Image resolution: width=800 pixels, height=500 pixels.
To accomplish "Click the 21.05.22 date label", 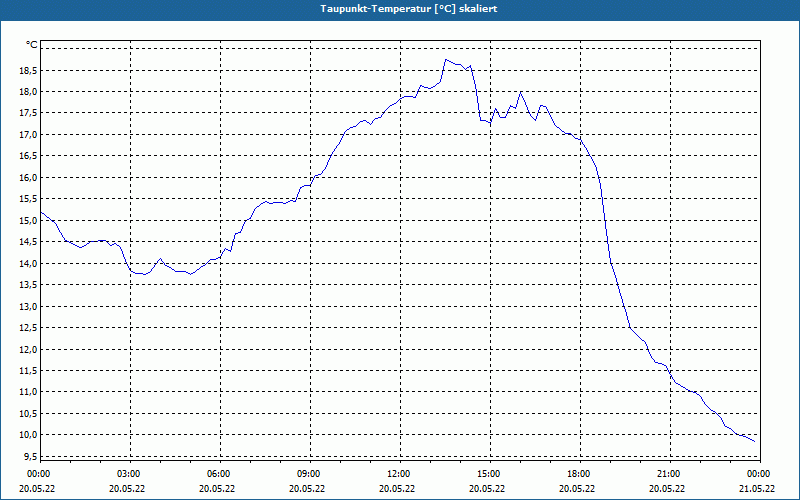I will (x=757, y=489).
